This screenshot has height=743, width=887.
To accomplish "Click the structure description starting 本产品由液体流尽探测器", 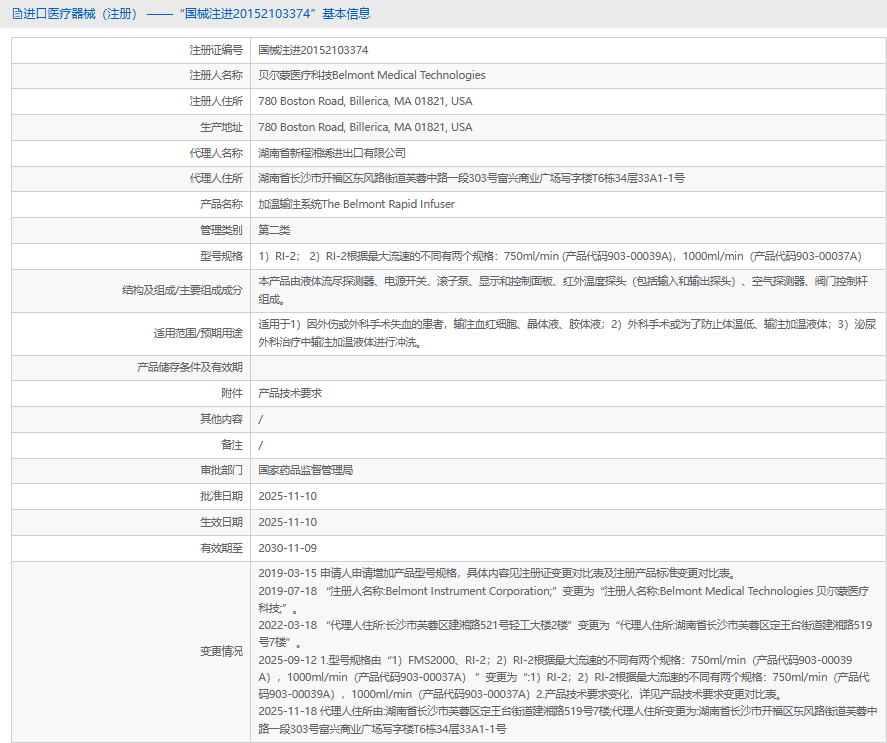I will click(563, 290).
